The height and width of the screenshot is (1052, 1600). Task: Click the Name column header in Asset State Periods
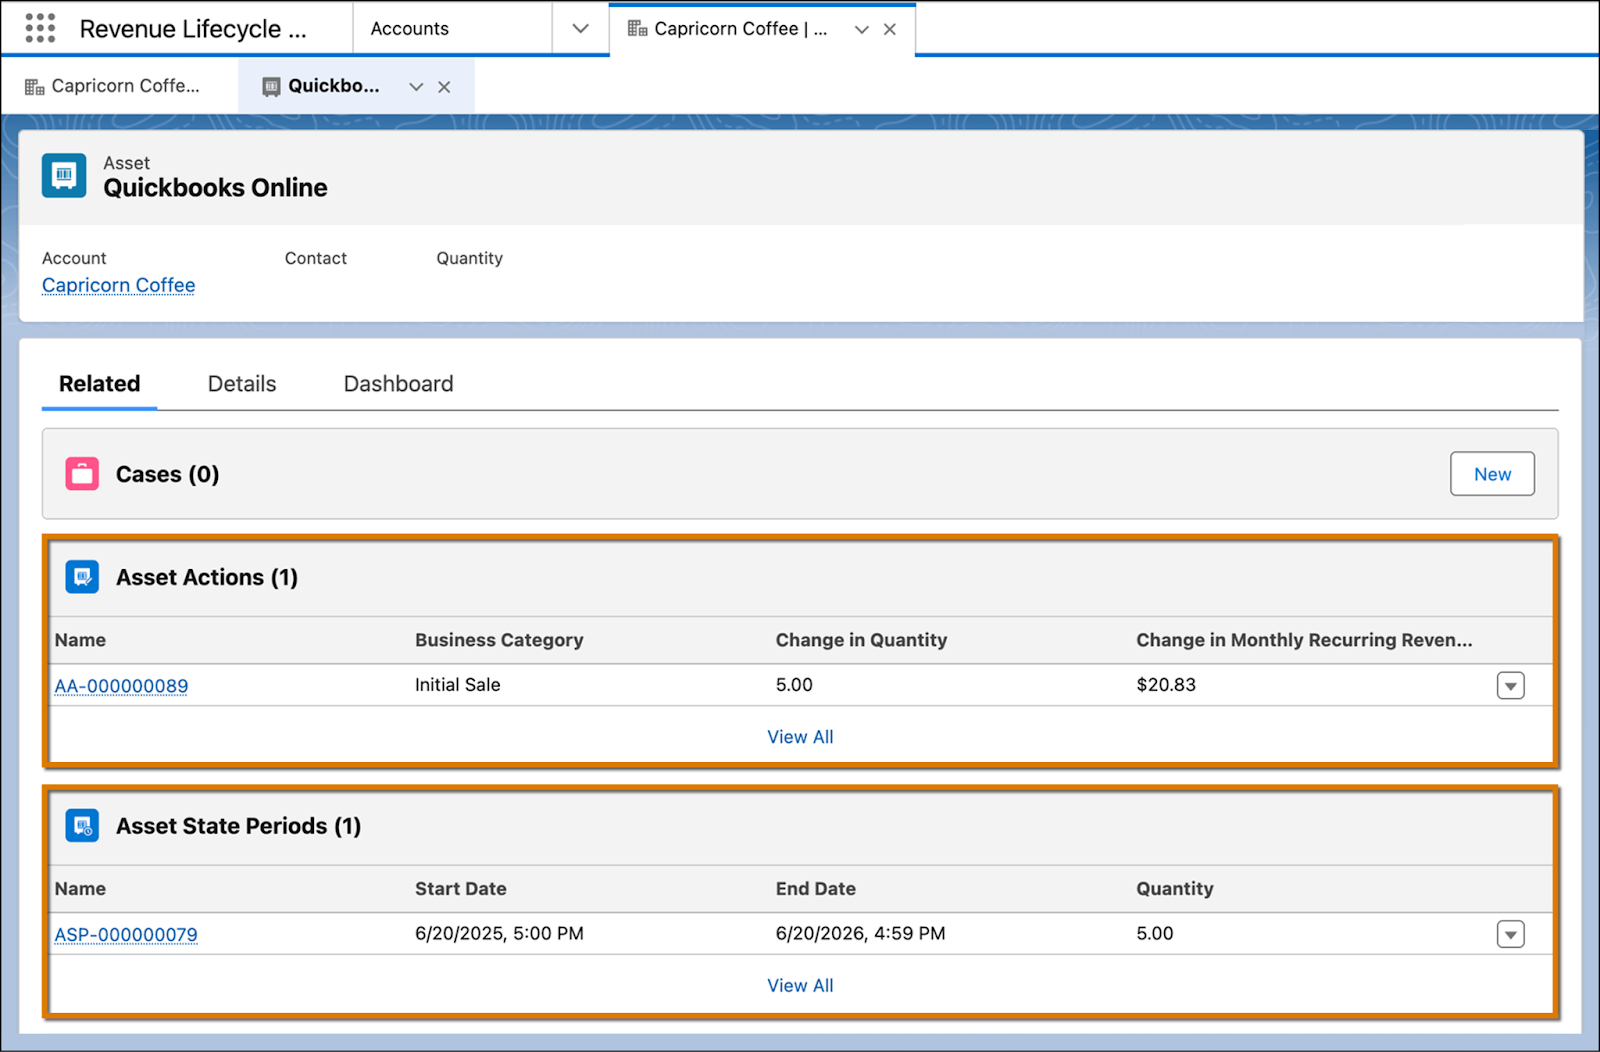pyautogui.click(x=80, y=888)
